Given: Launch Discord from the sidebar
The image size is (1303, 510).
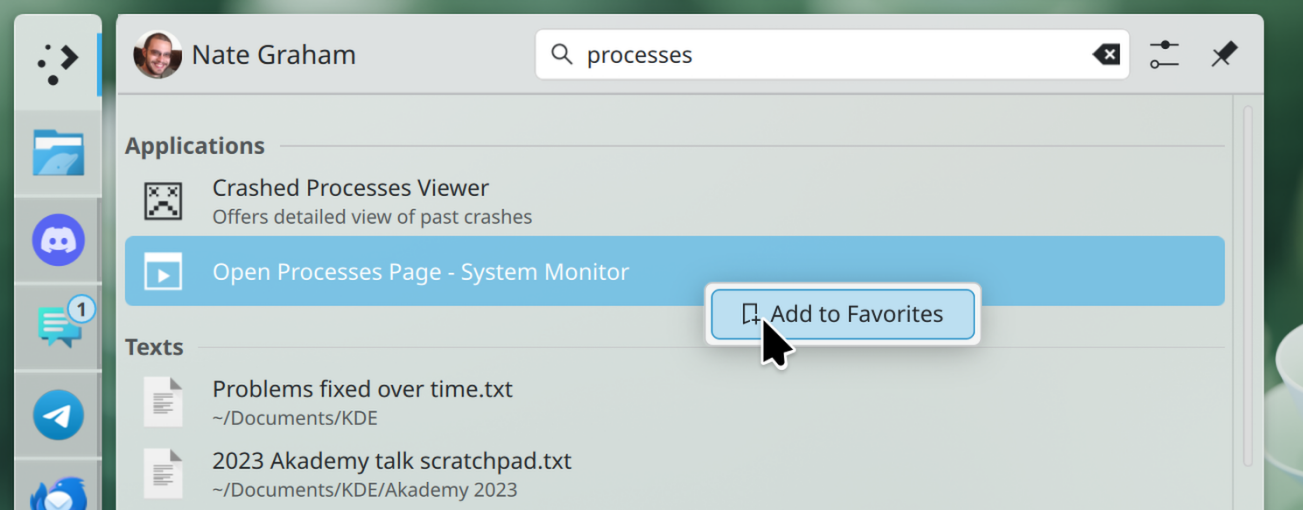Looking at the screenshot, I should pos(58,240).
